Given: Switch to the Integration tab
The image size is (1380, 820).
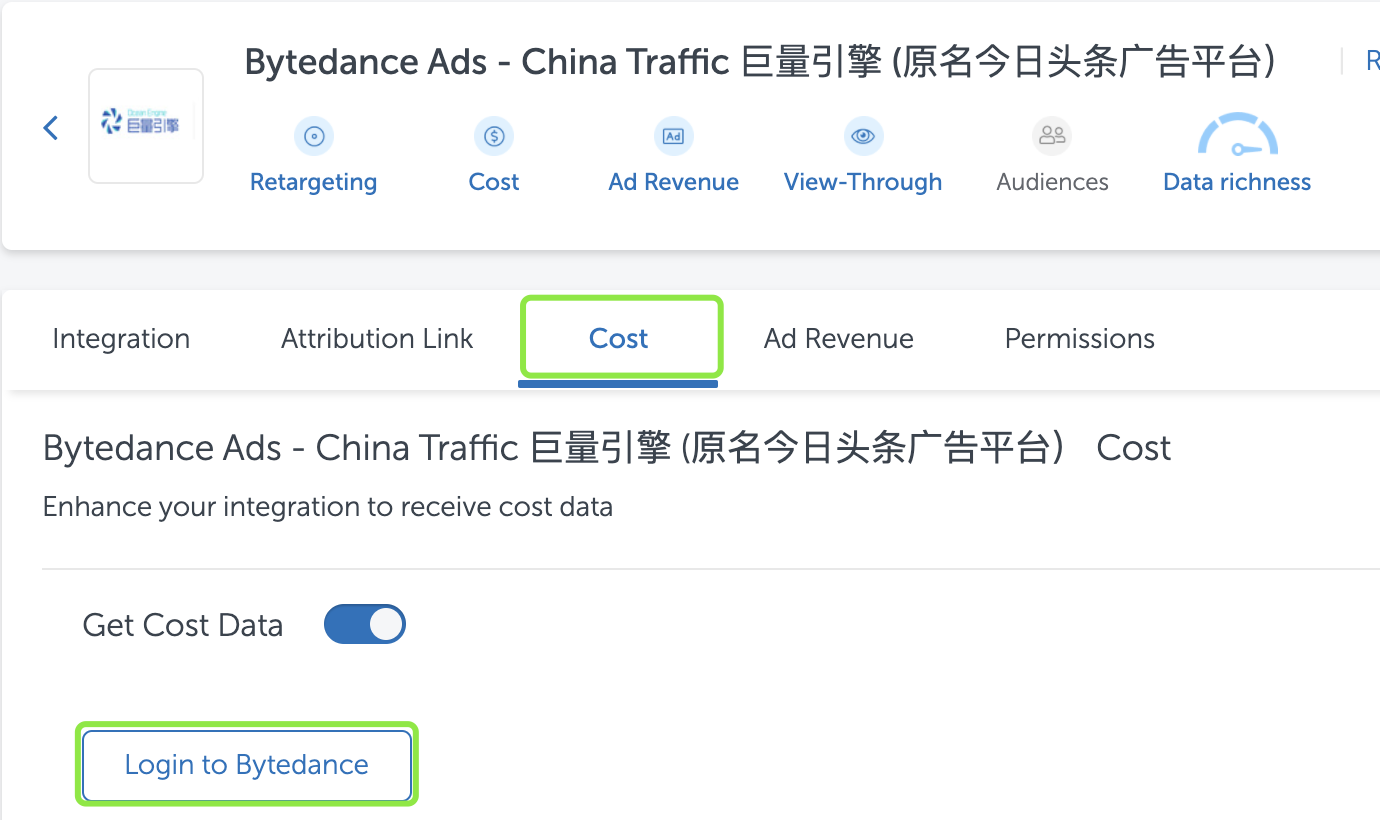Looking at the screenshot, I should click(x=121, y=339).
